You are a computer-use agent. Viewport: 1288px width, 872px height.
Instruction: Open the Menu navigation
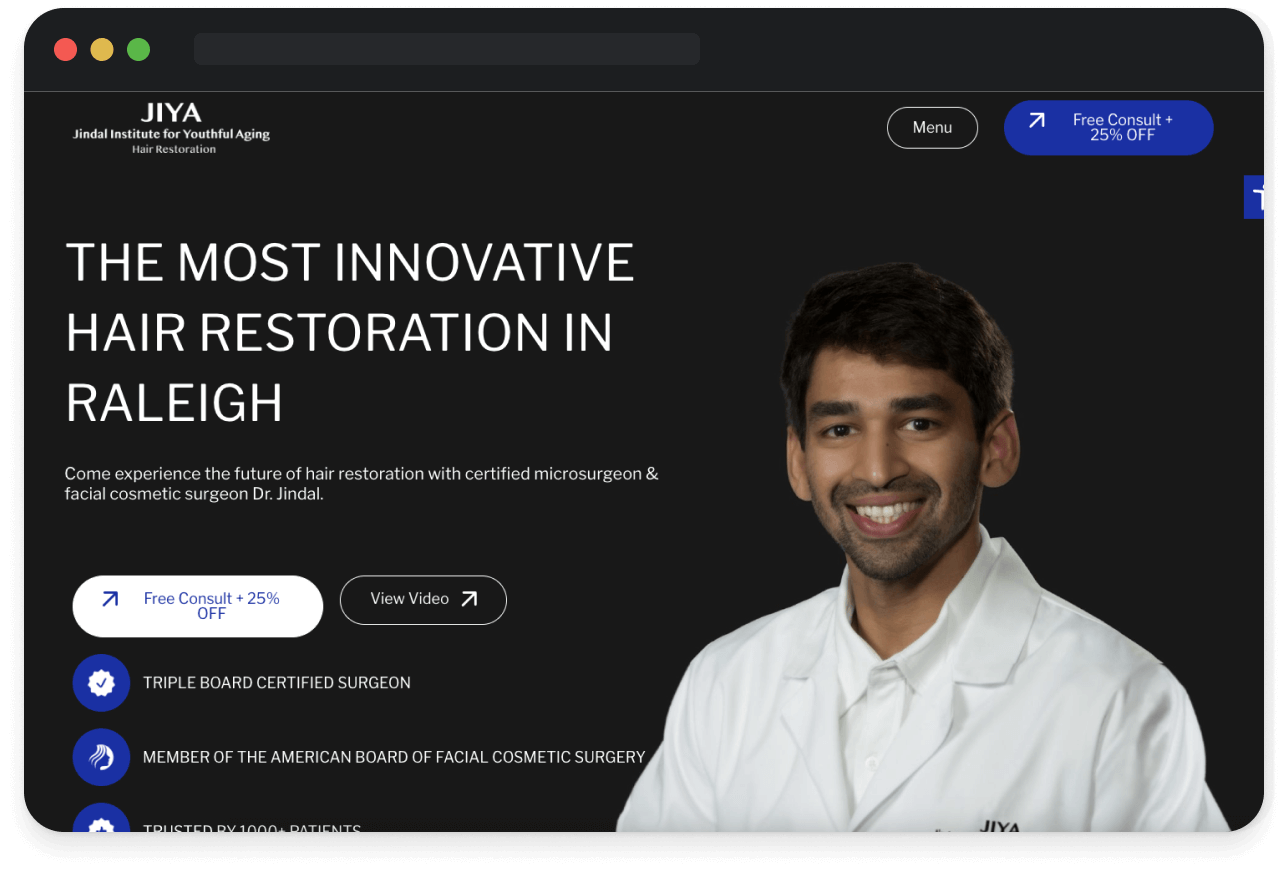(x=932, y=127)
